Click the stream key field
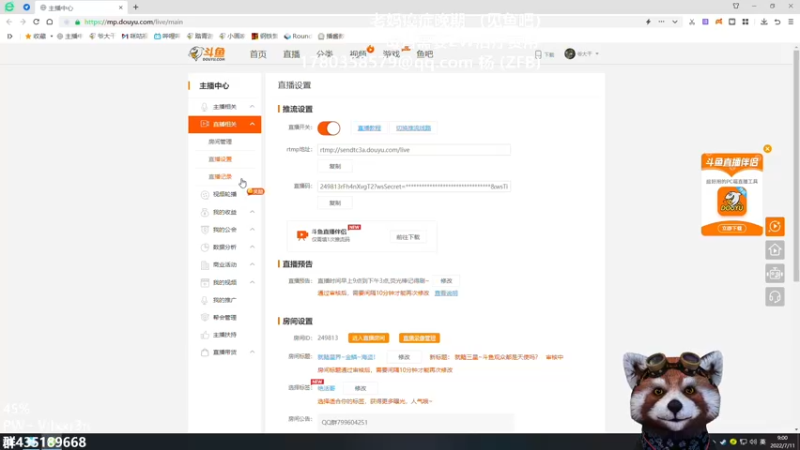This screenshot has width=800, height=450. 414,187
